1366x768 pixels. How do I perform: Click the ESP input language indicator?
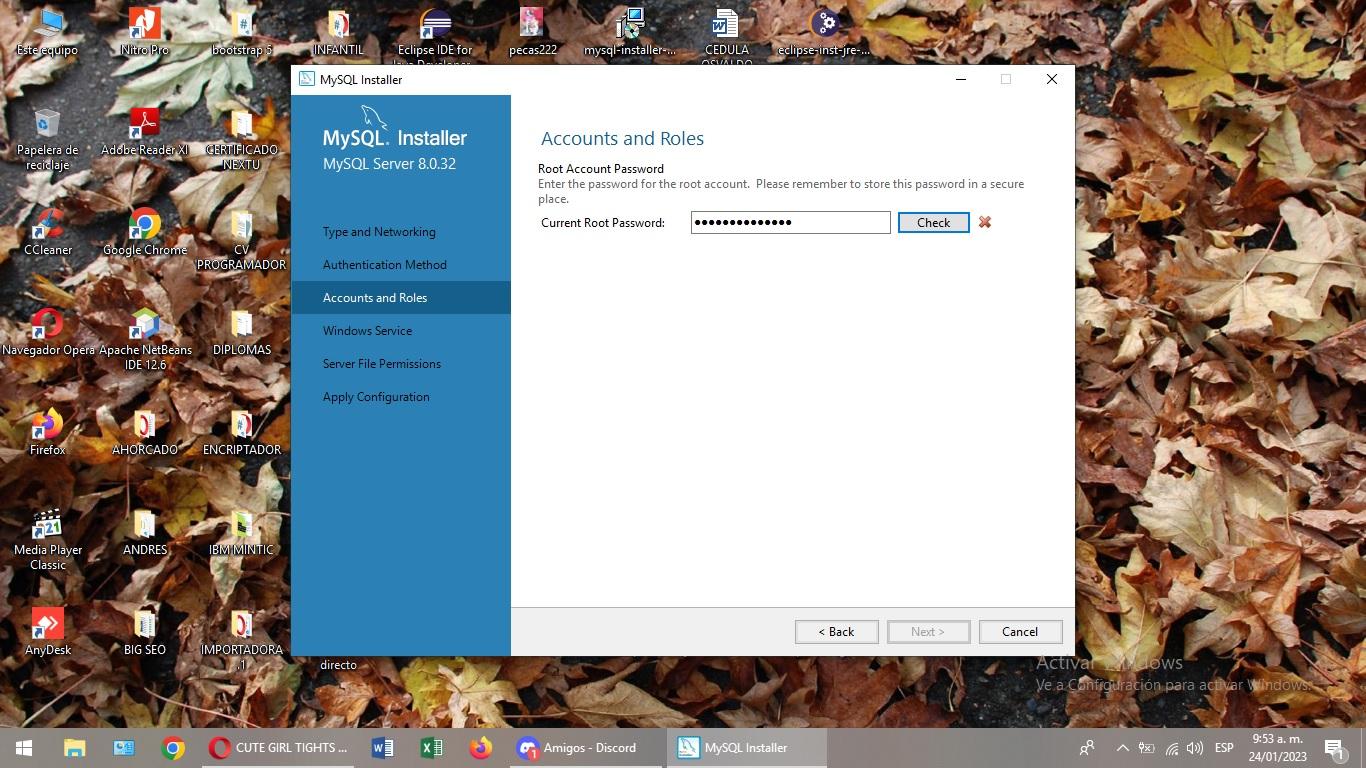point(1224,748)
